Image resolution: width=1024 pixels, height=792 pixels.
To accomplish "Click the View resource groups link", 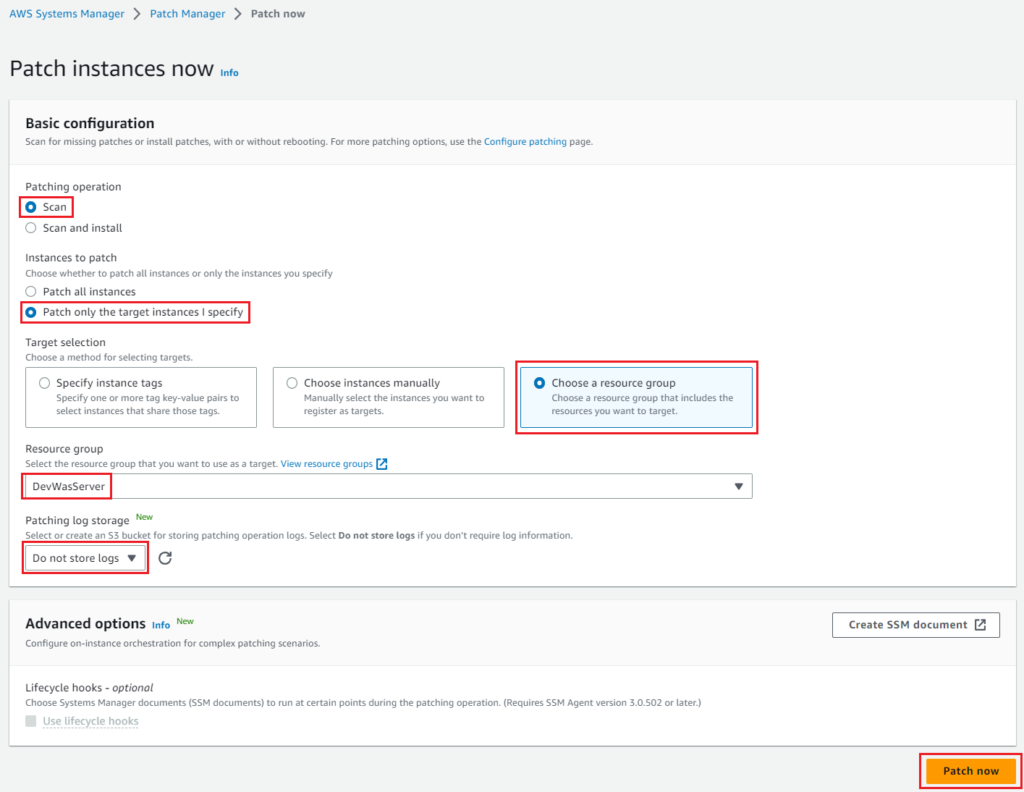I will click(326, 464).
